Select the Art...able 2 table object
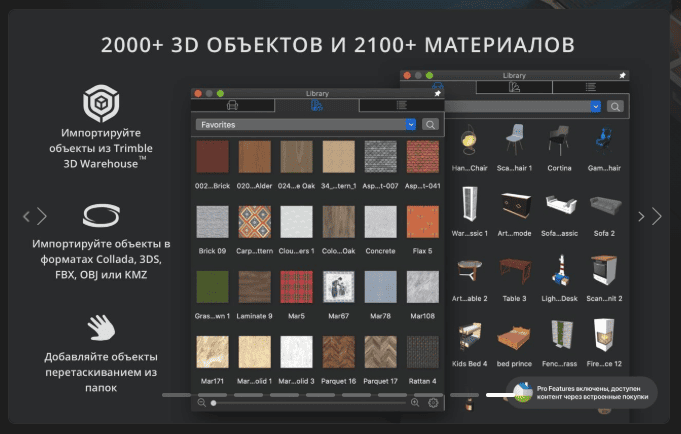681x434 pixels. [469, 270]
